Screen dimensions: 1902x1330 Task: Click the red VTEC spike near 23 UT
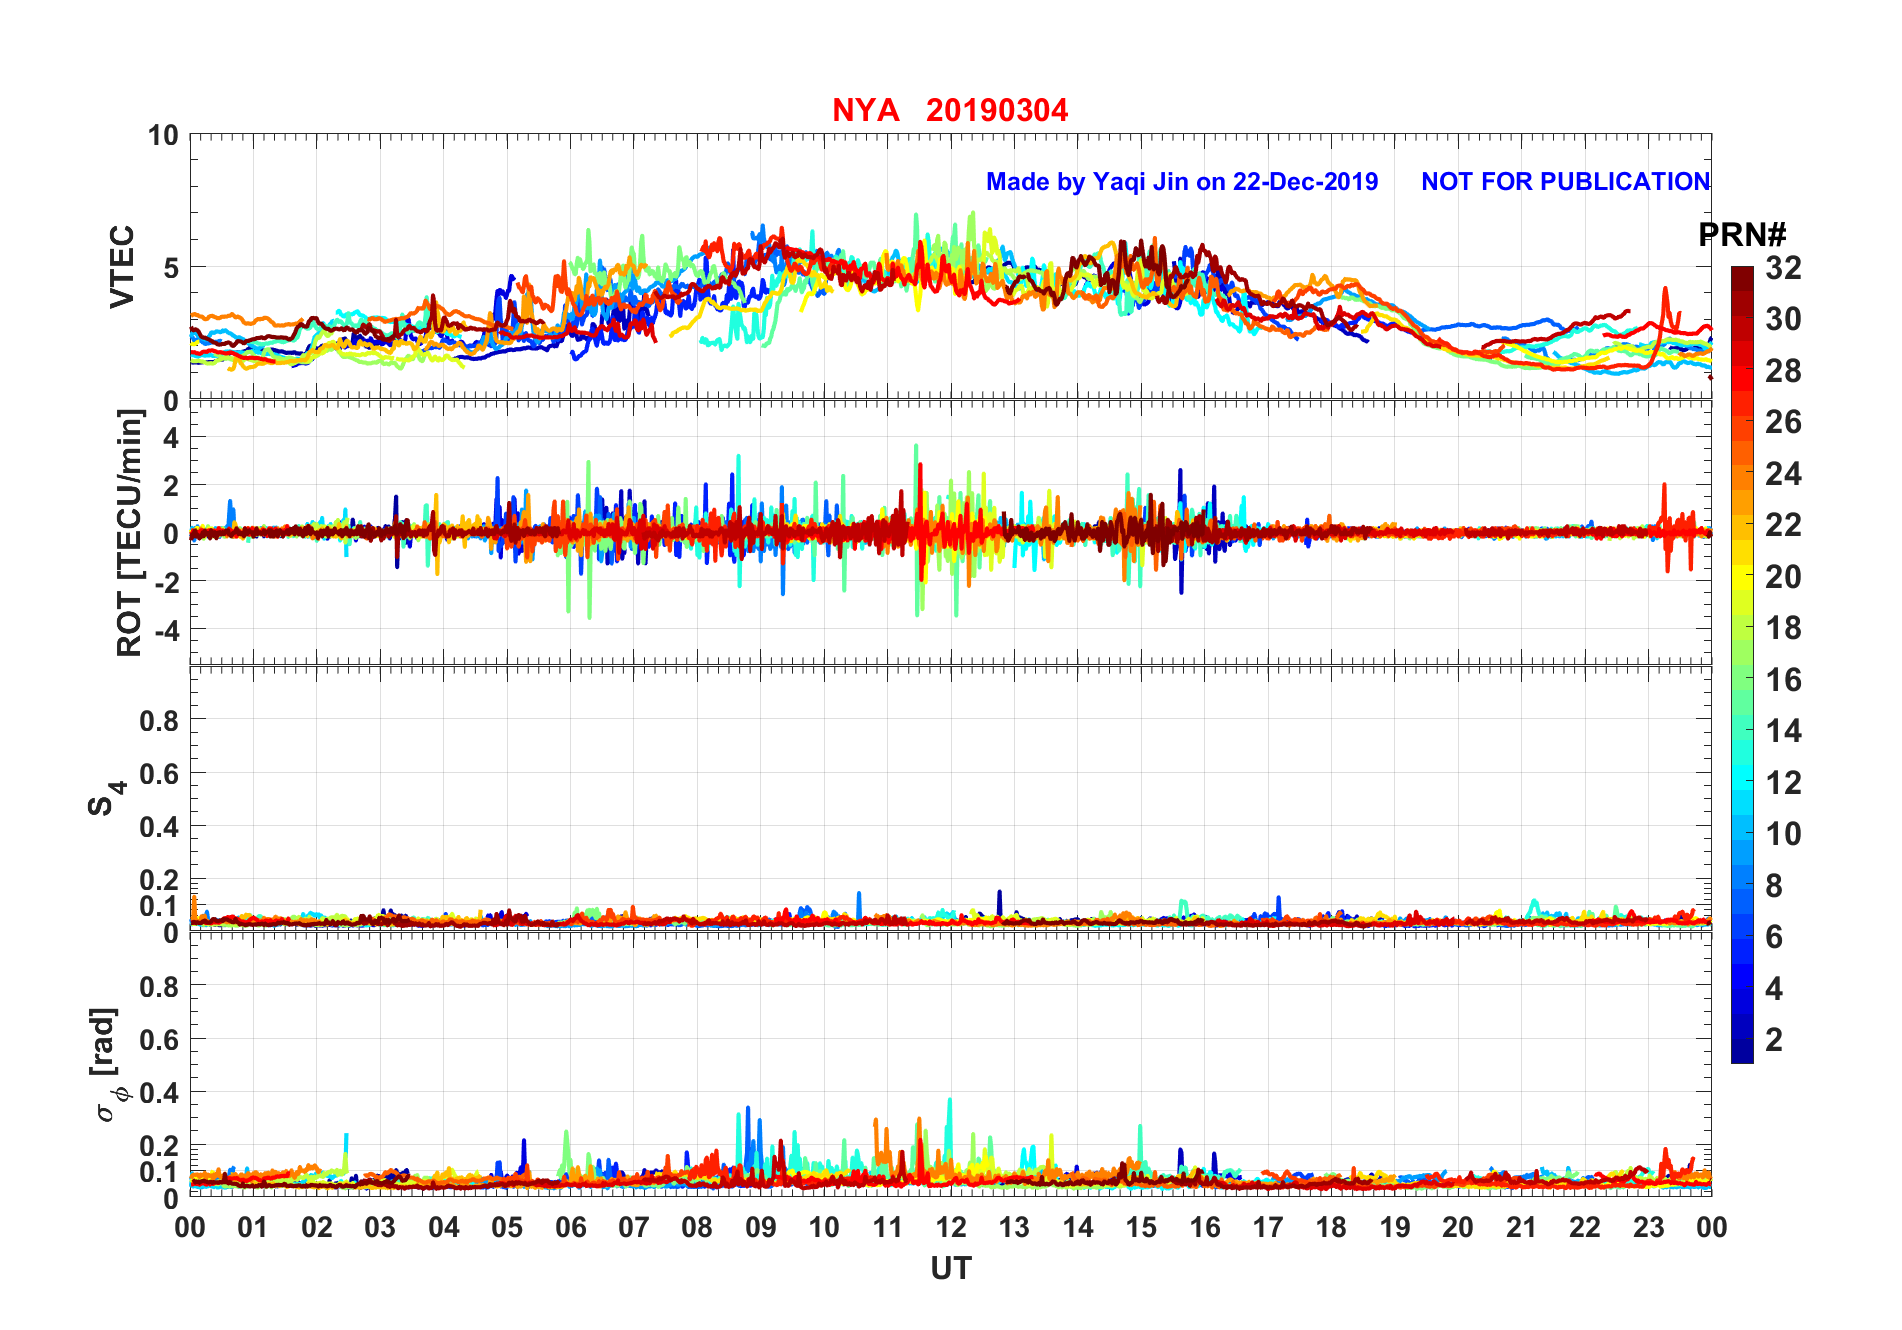1665,300
